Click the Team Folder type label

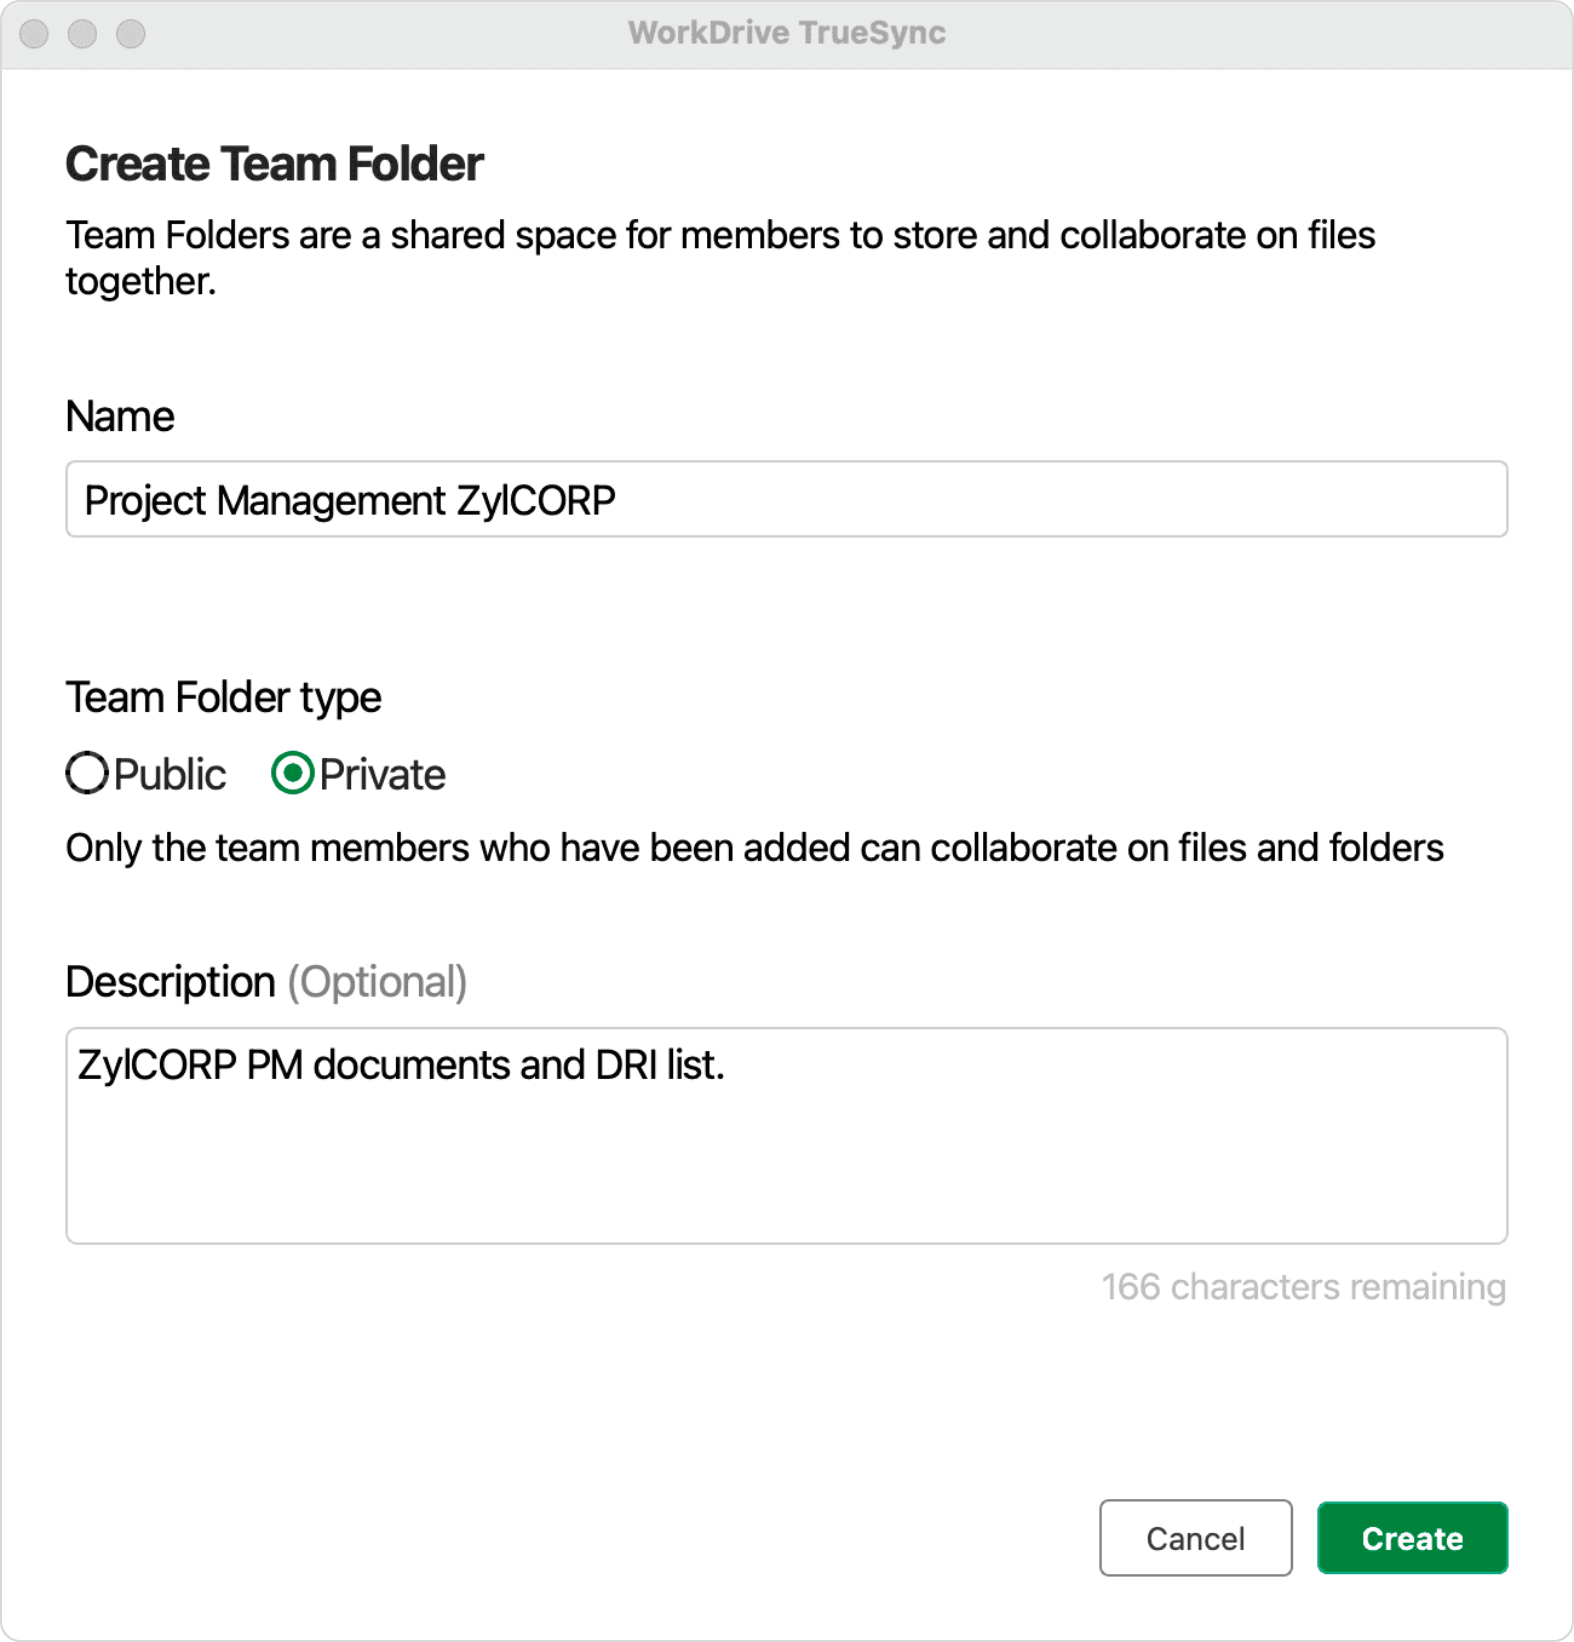[x=223, y=697]
